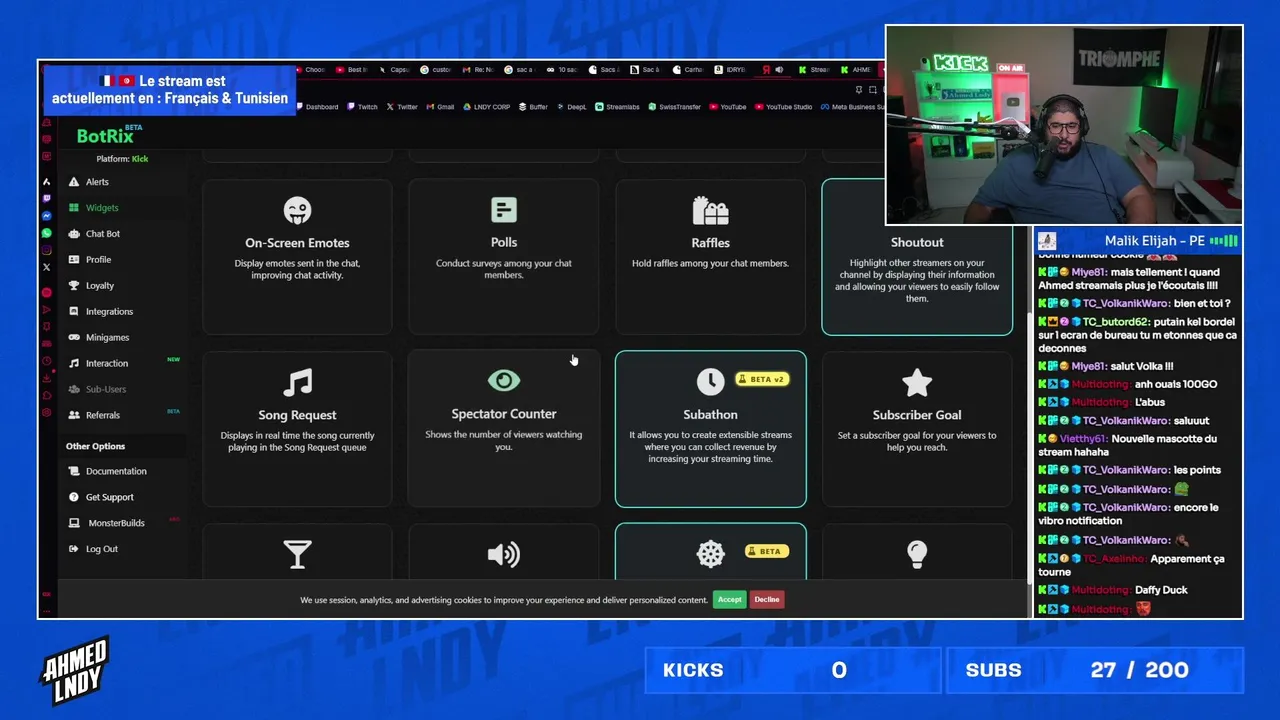
Task: Open Instagram in the browser side panel
Action: 47,250
